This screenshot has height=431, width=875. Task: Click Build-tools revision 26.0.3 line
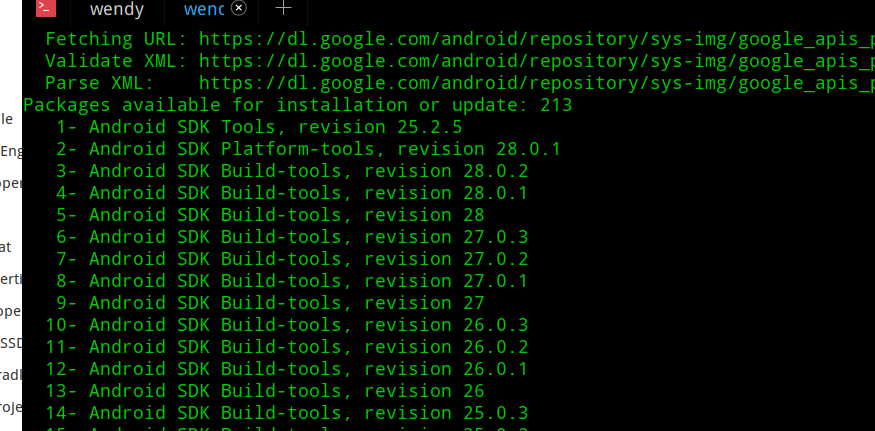click(287, 325)
